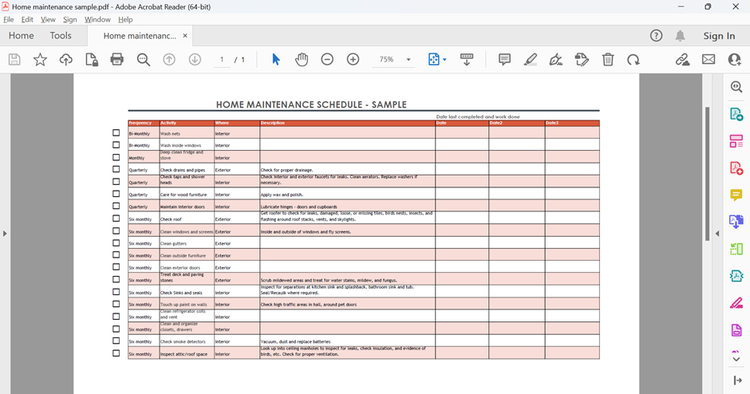Open the View menu
750x394 pixels.
[48, 20]
